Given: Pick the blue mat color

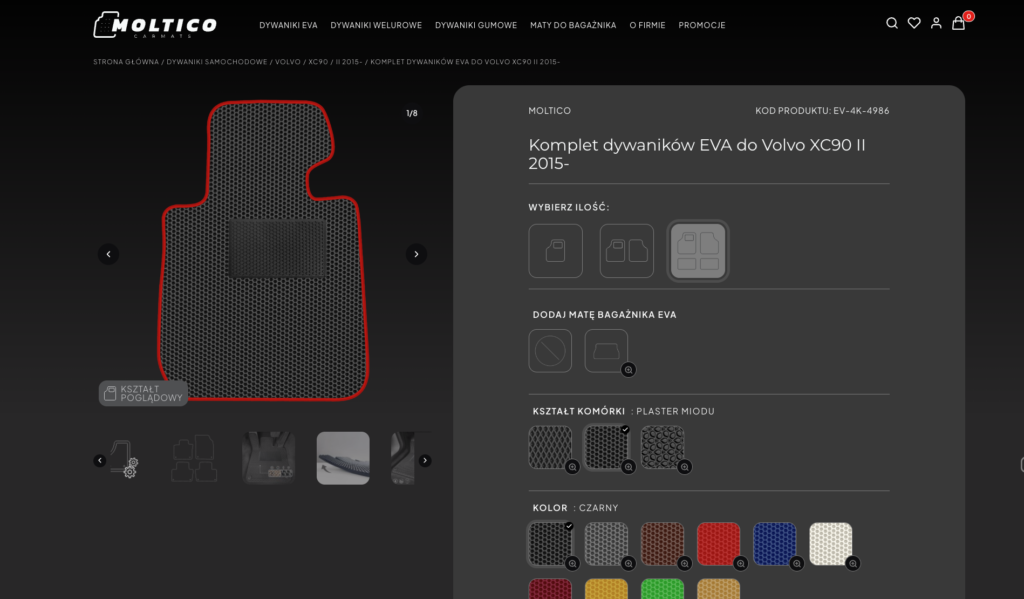Looking at the screenshot, I should [x=775, y=543].
